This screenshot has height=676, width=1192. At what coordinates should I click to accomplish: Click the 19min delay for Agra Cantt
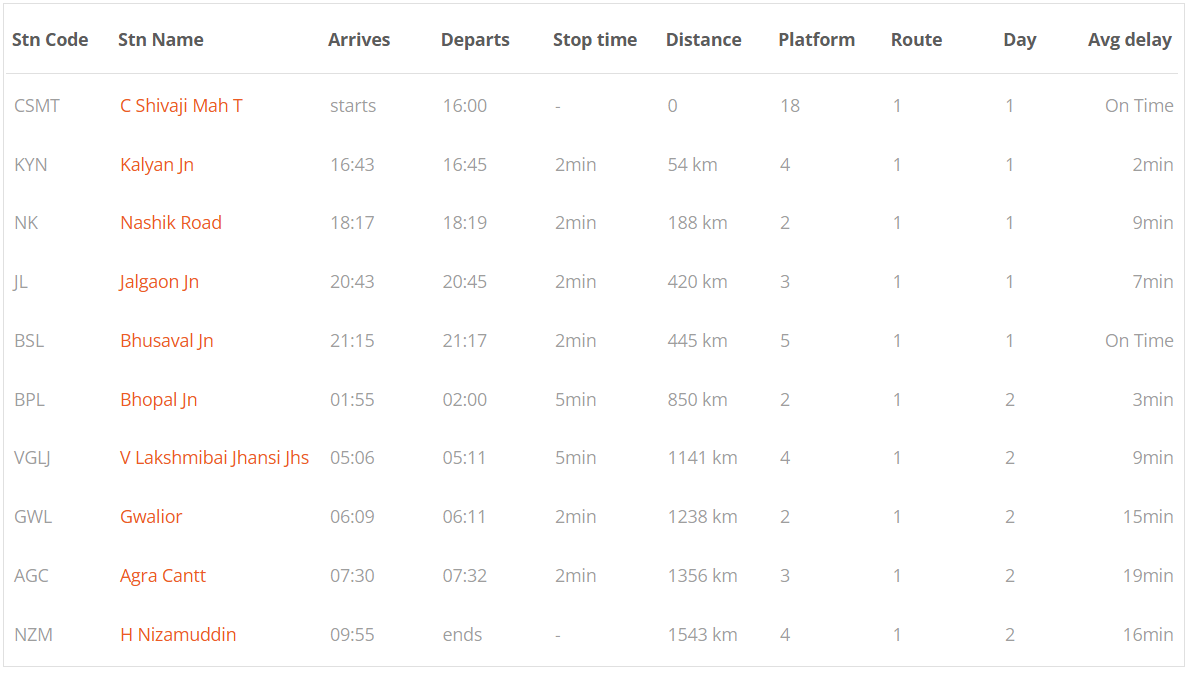point(1148,576)
